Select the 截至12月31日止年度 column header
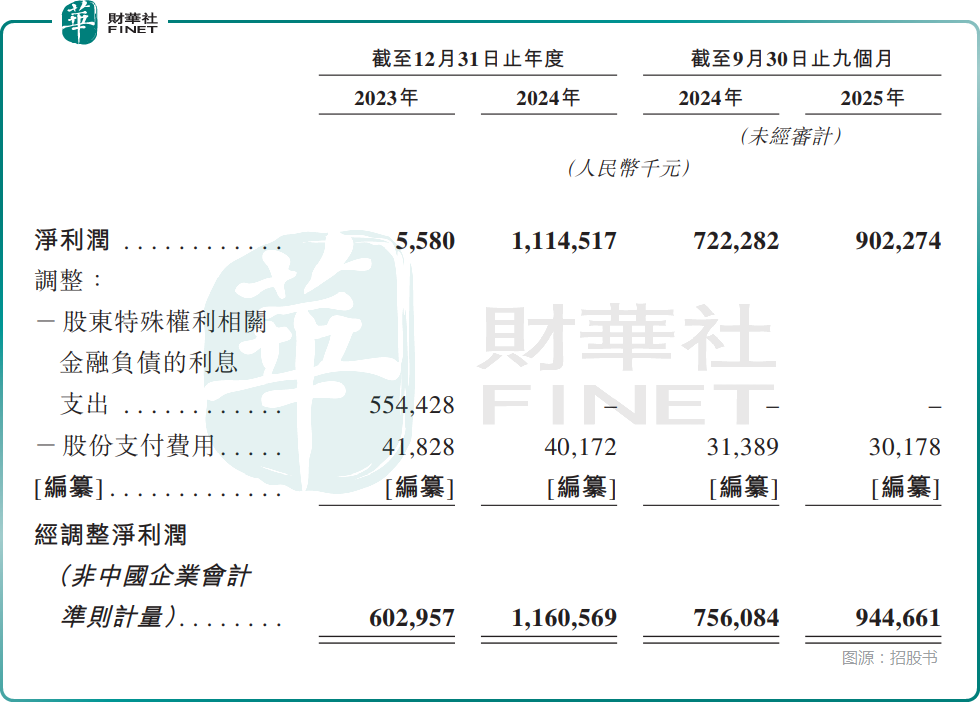 click(x=468, y=59)
